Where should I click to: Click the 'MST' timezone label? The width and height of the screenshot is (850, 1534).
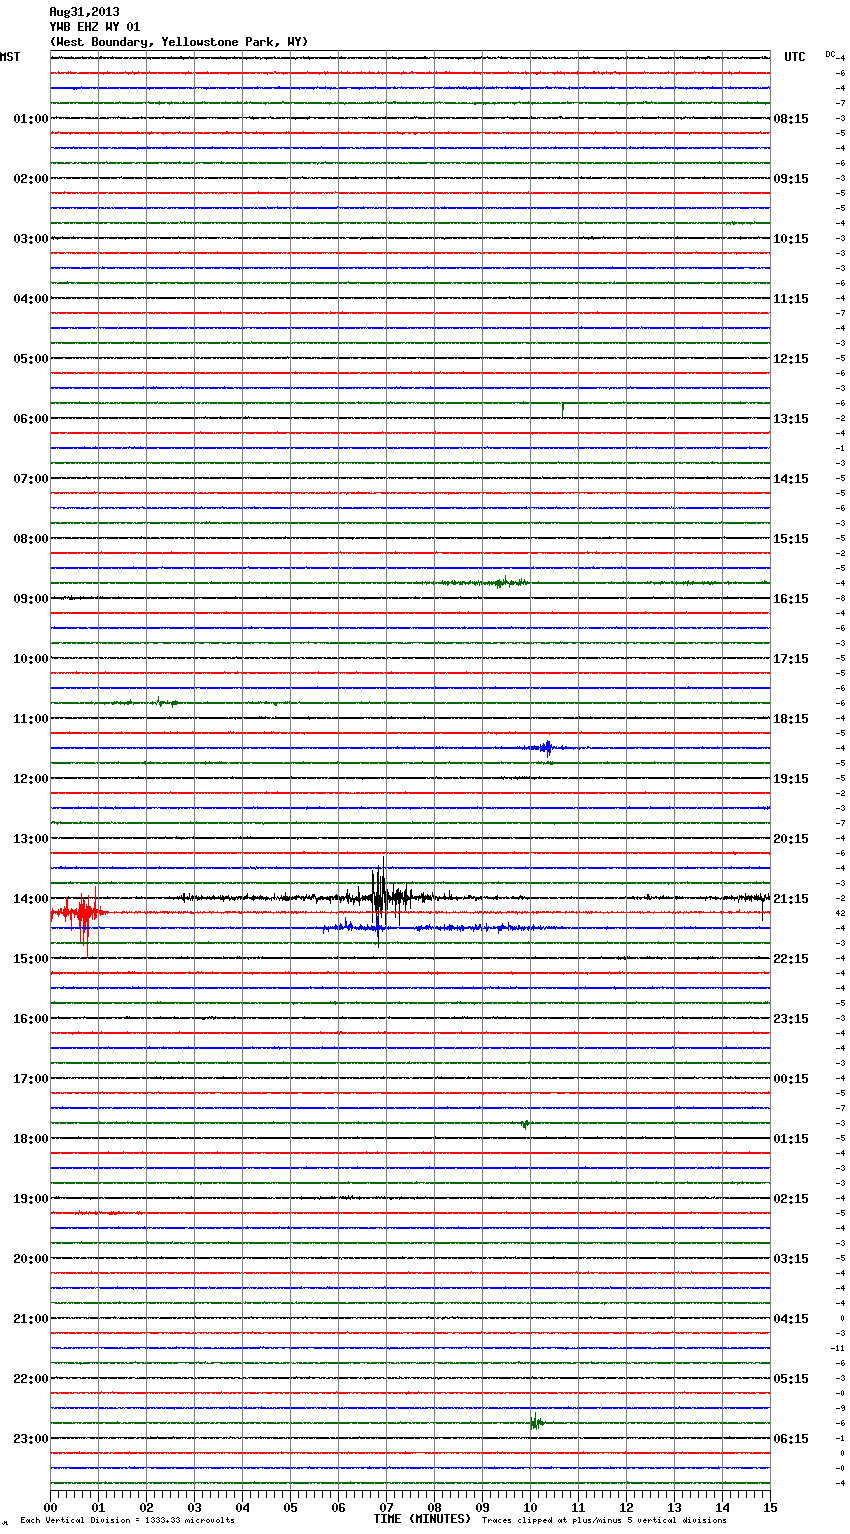(10, 57)
